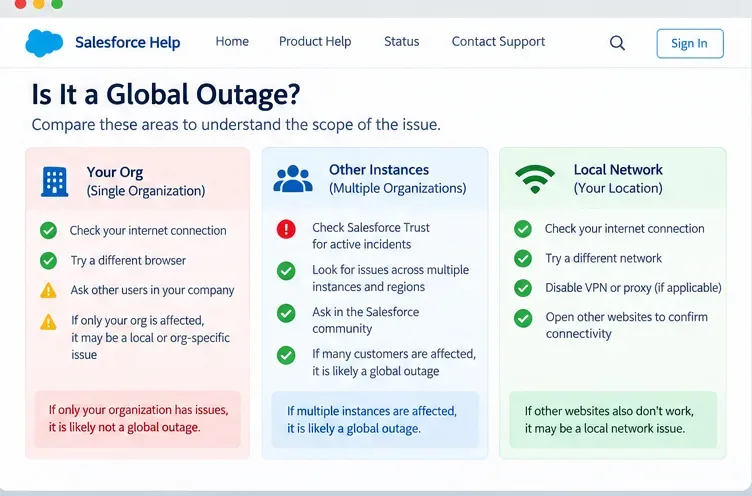The width and height of the screenshot is (752, 496).
Task: Open Contact Support in the navigation
Action: [x=498, y=42]
